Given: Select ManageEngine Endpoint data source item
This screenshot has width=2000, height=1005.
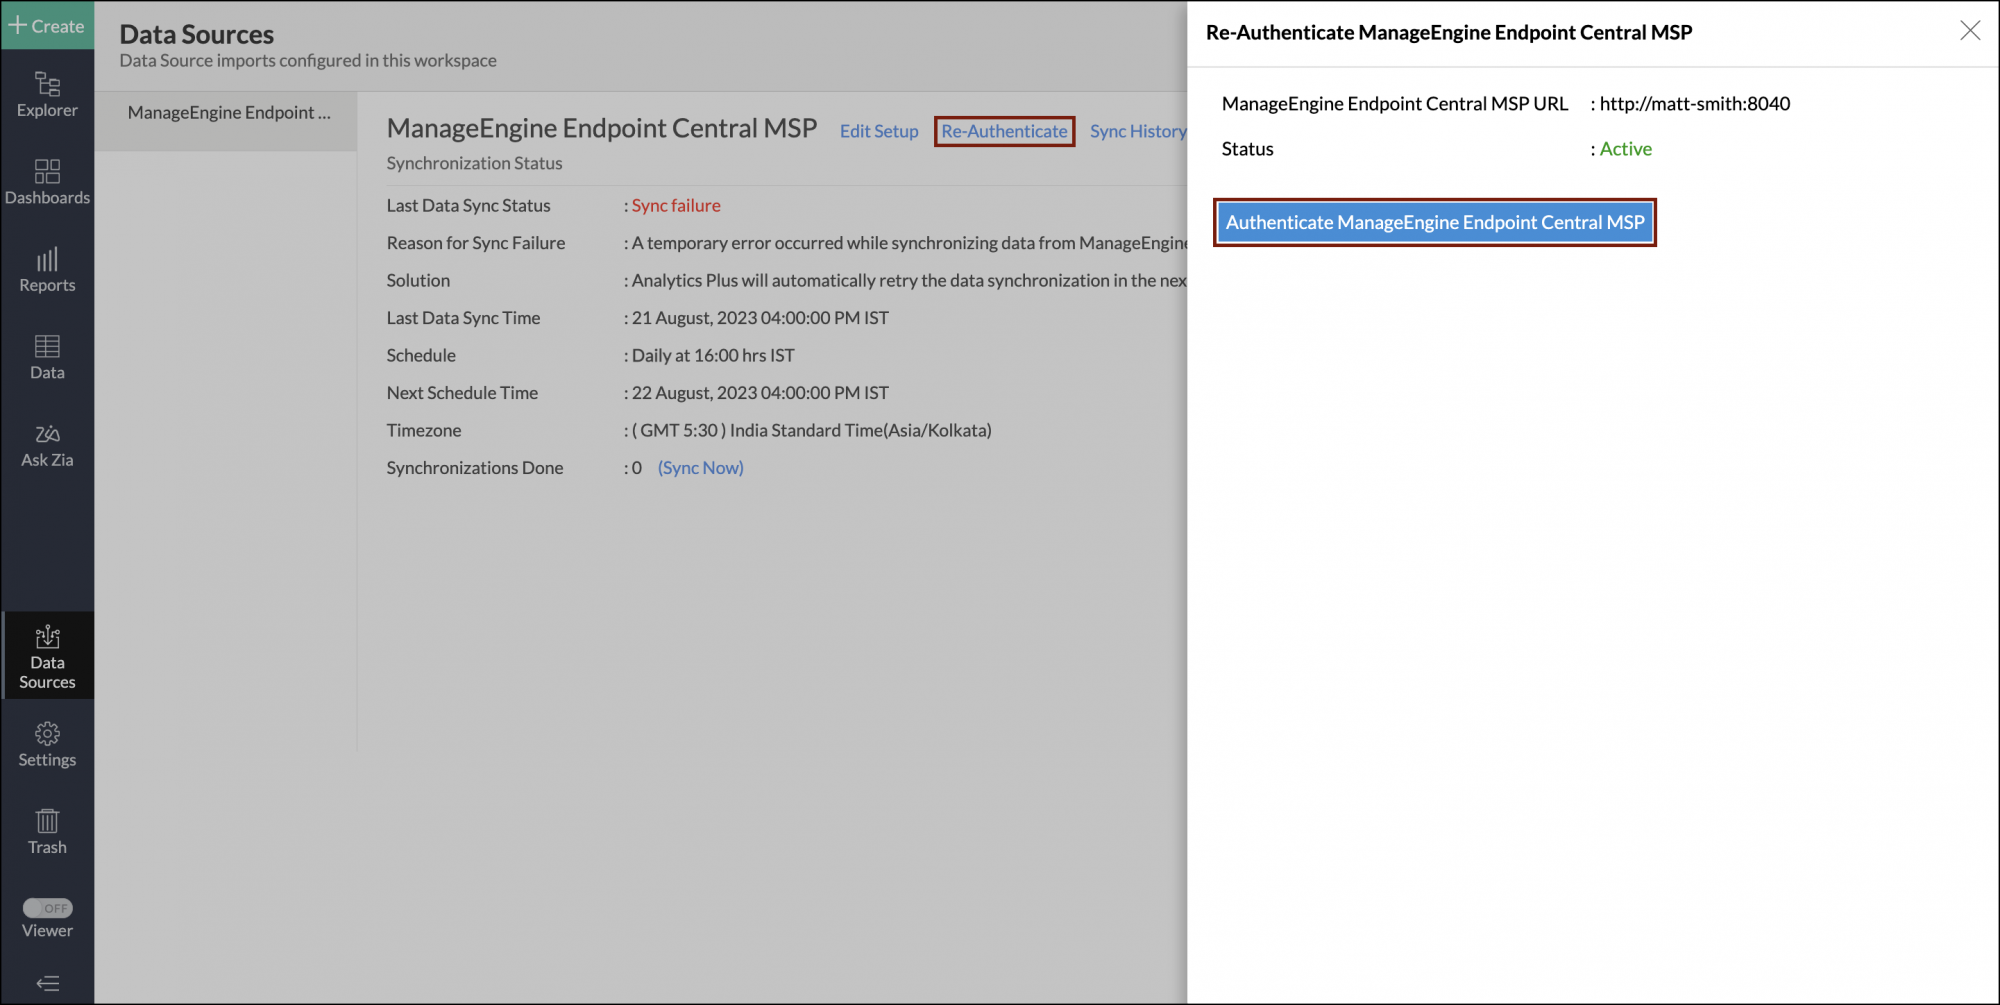Looking at the screenshot, I should tap(228, 113).
